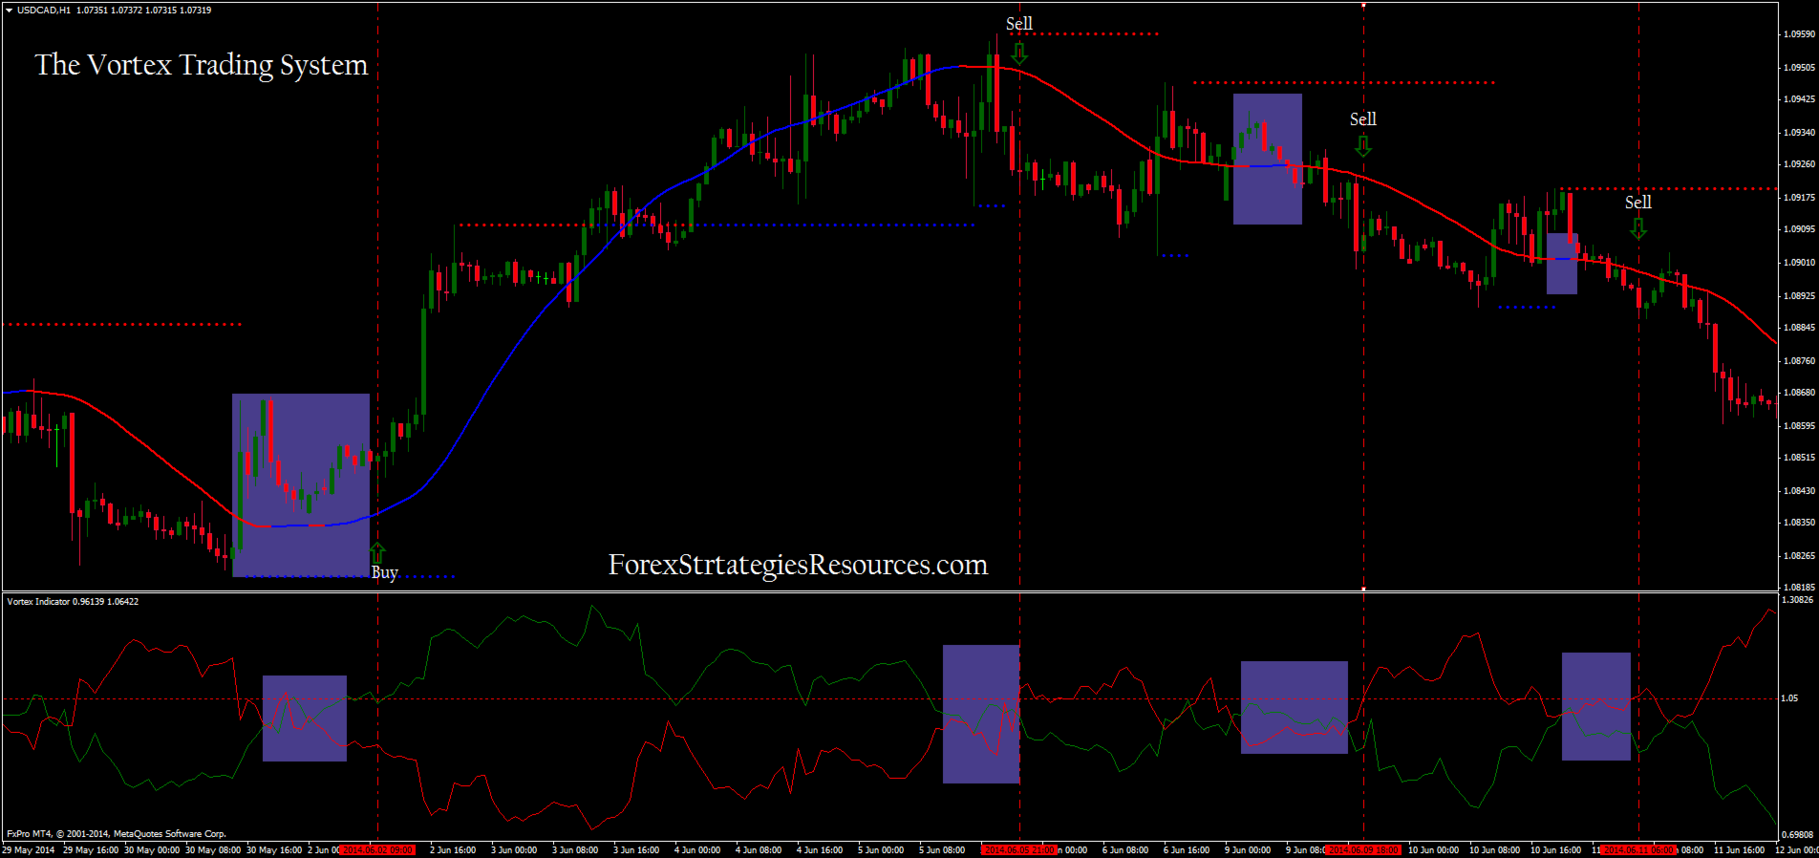The image size is (1819, 858).
Task: Click the 3 Jun 08:00 time label
Action: click(575, 850)
